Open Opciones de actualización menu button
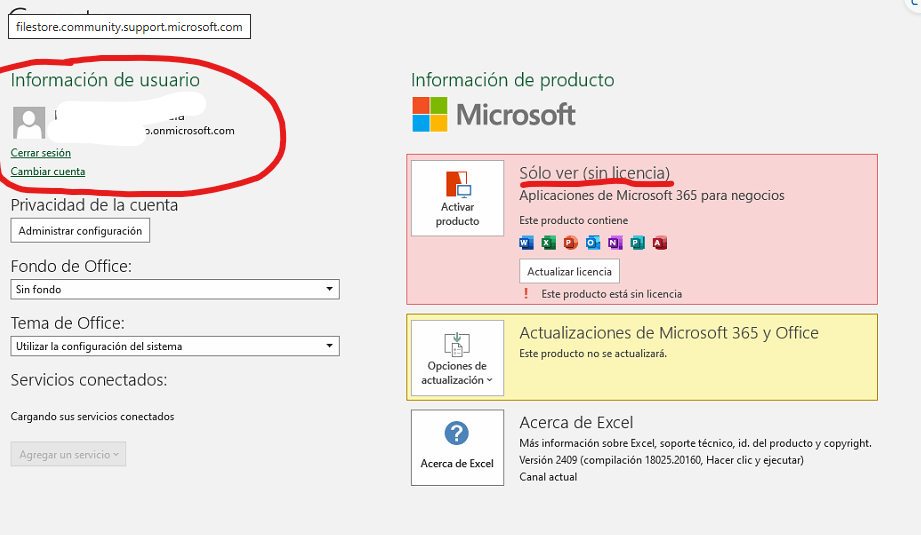921x535 pixels. tap(458, 358)
